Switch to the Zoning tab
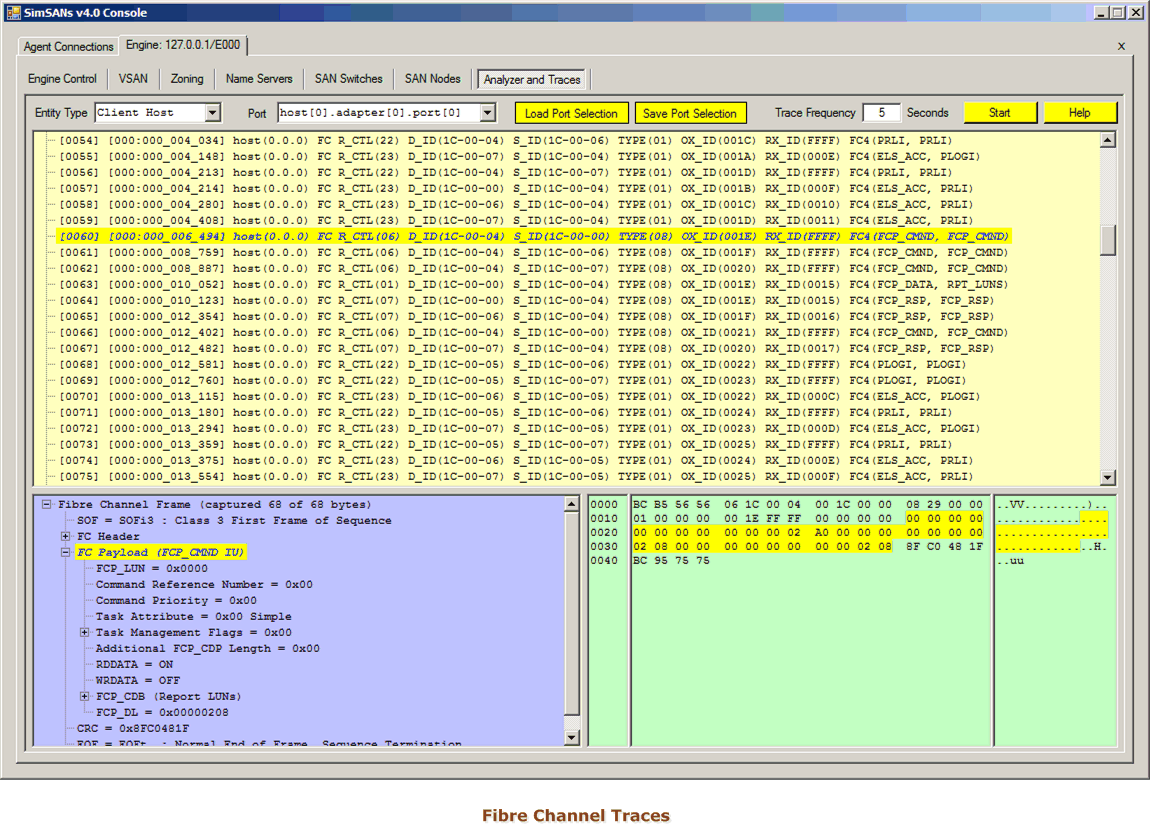This screenshot has width=1150, height=828. 187,79
